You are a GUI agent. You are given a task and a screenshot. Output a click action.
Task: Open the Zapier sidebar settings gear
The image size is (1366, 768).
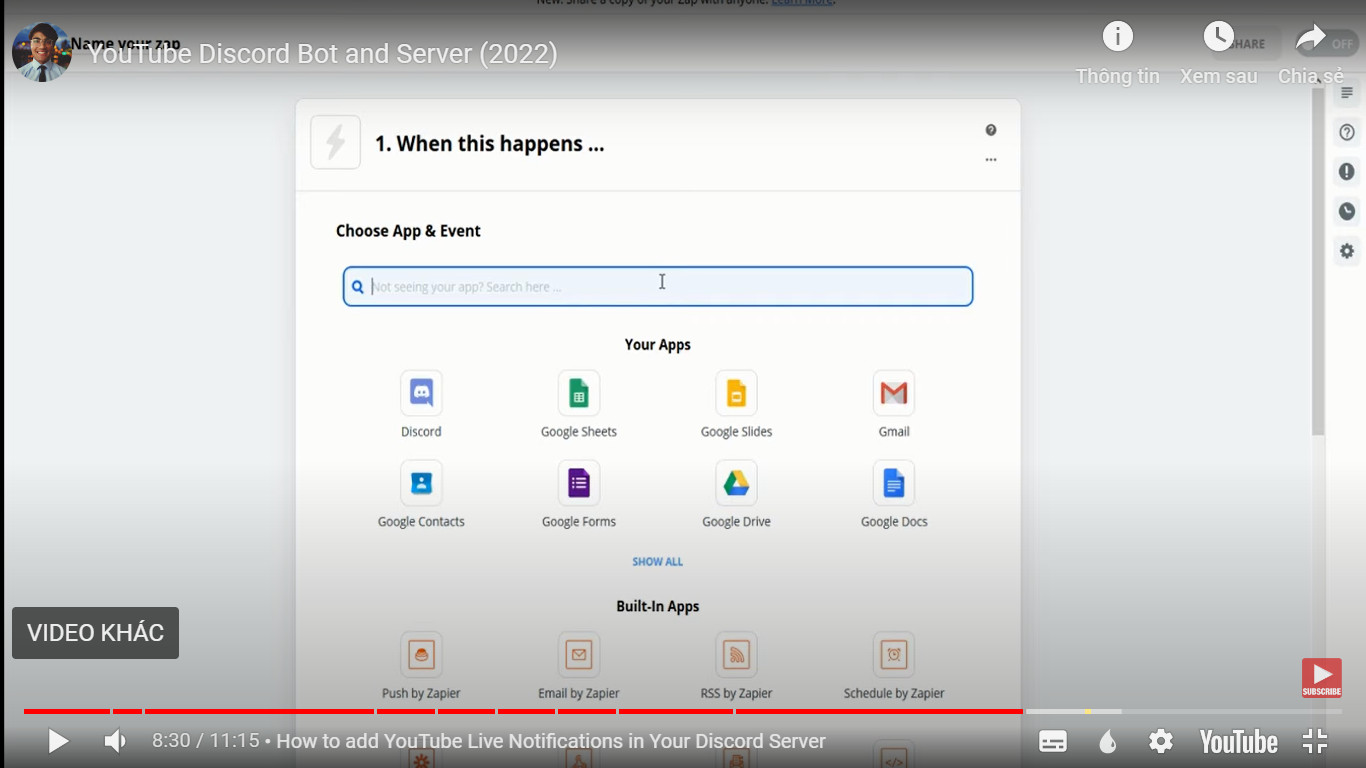point(1347,251)
